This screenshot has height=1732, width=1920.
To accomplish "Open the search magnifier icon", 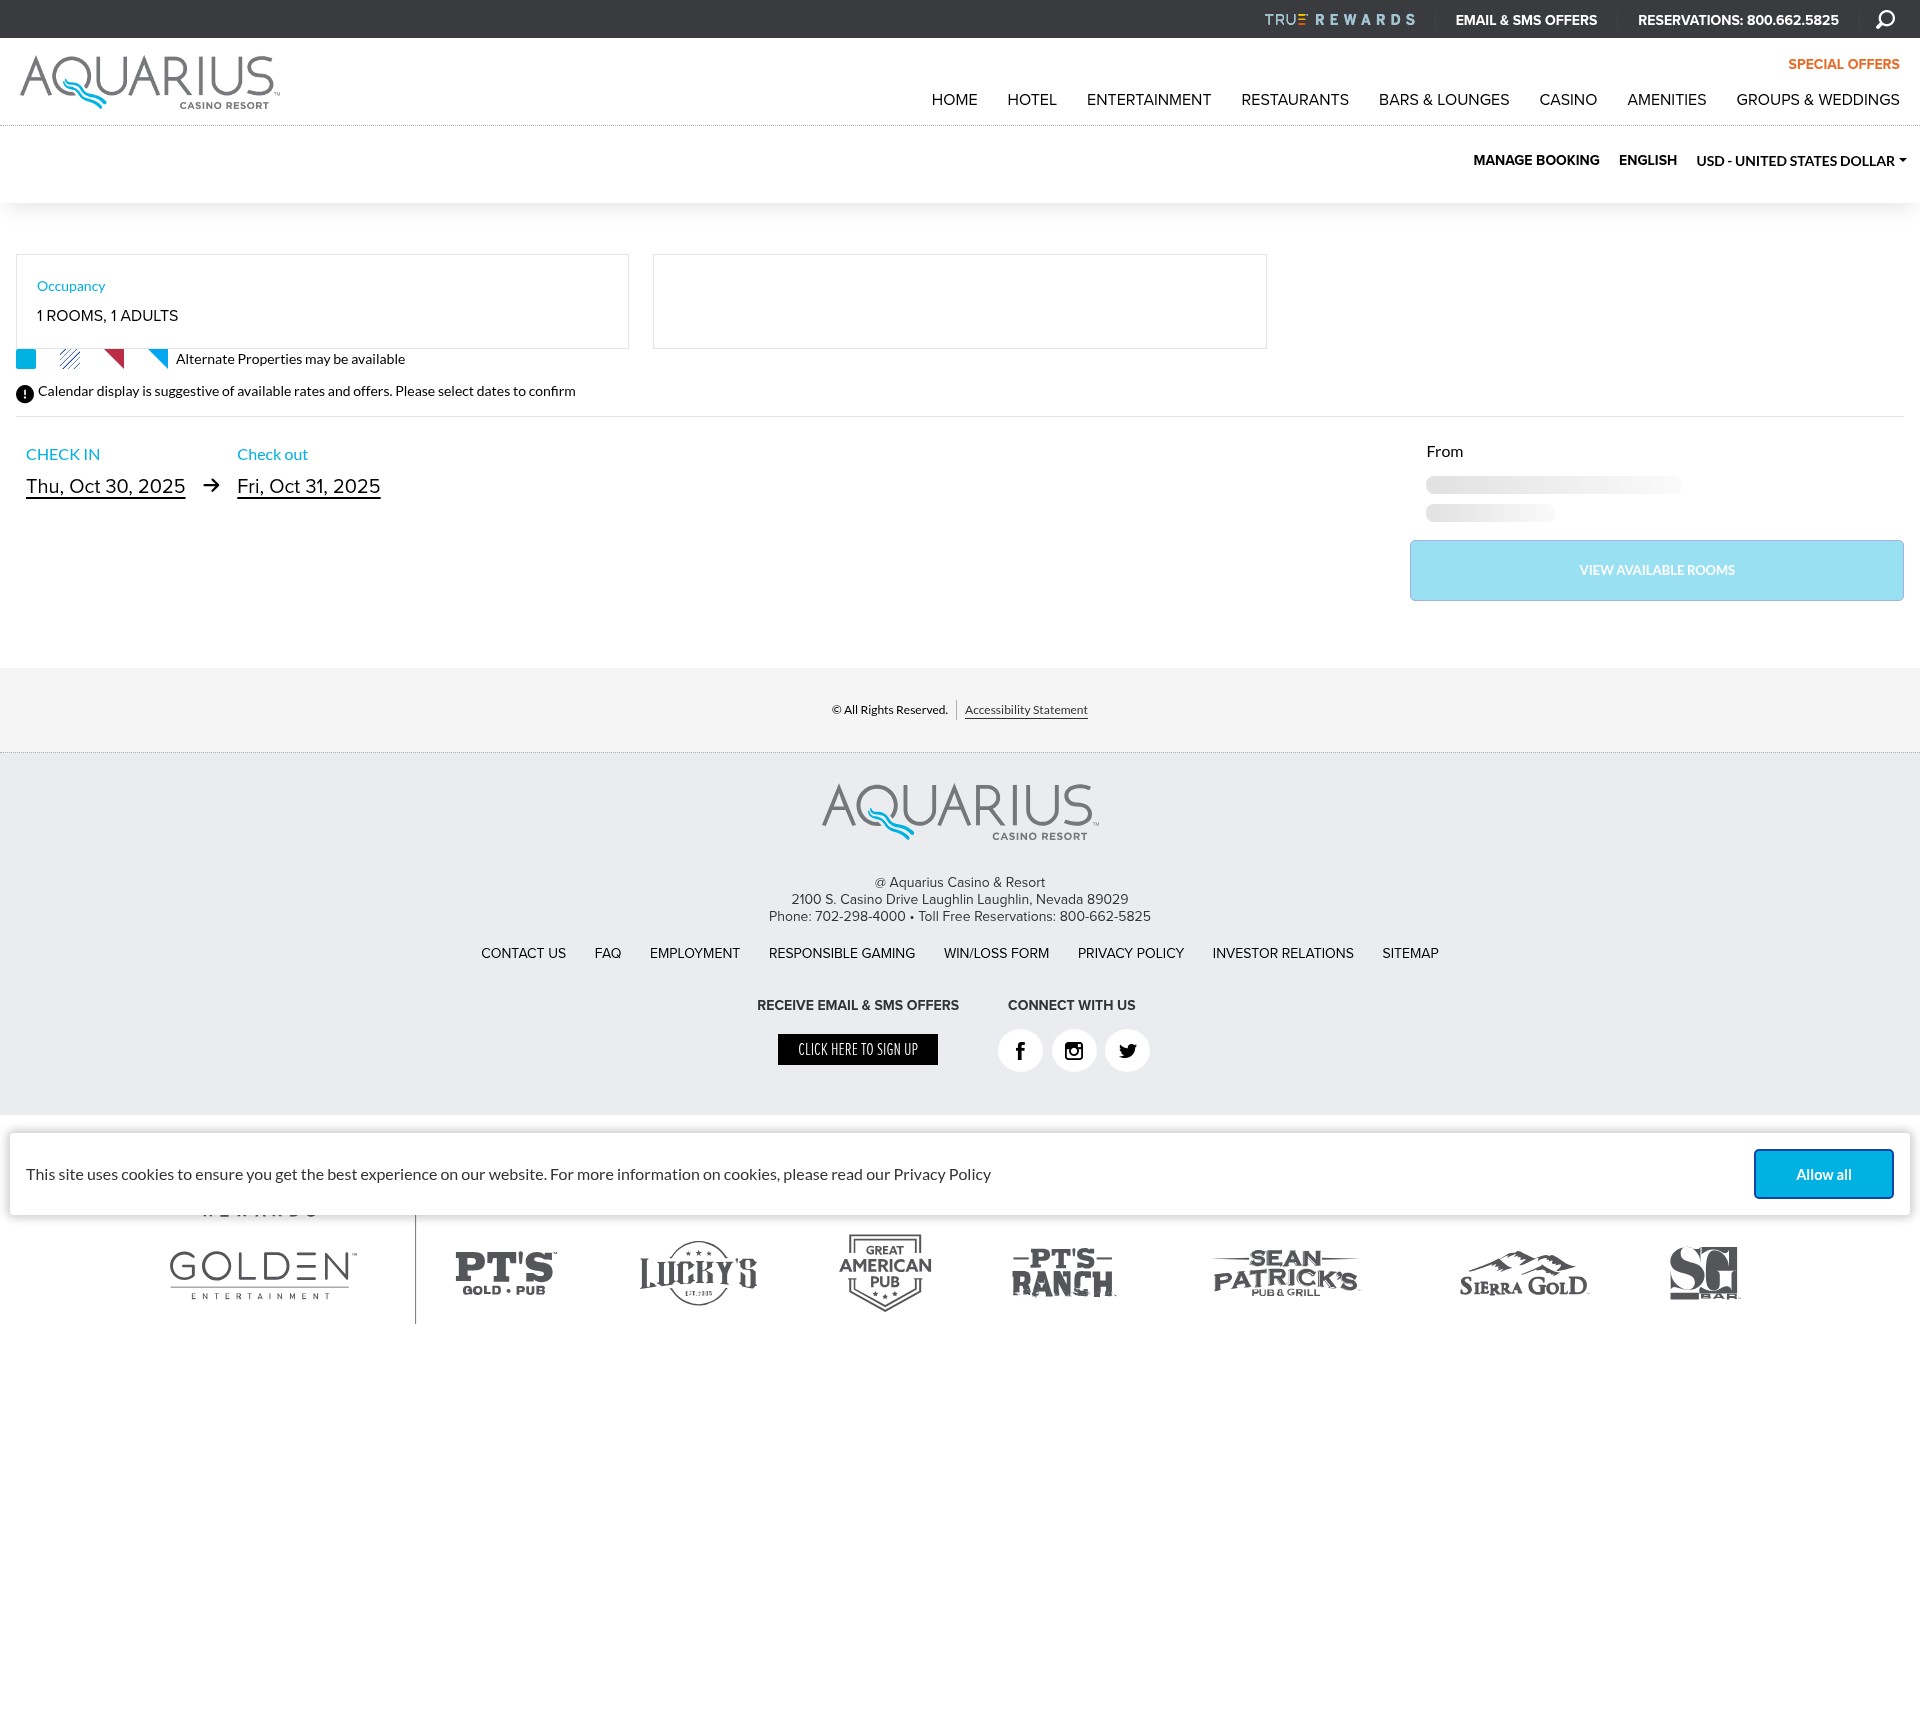I will pyautogui.click(x=1885, y=19).
